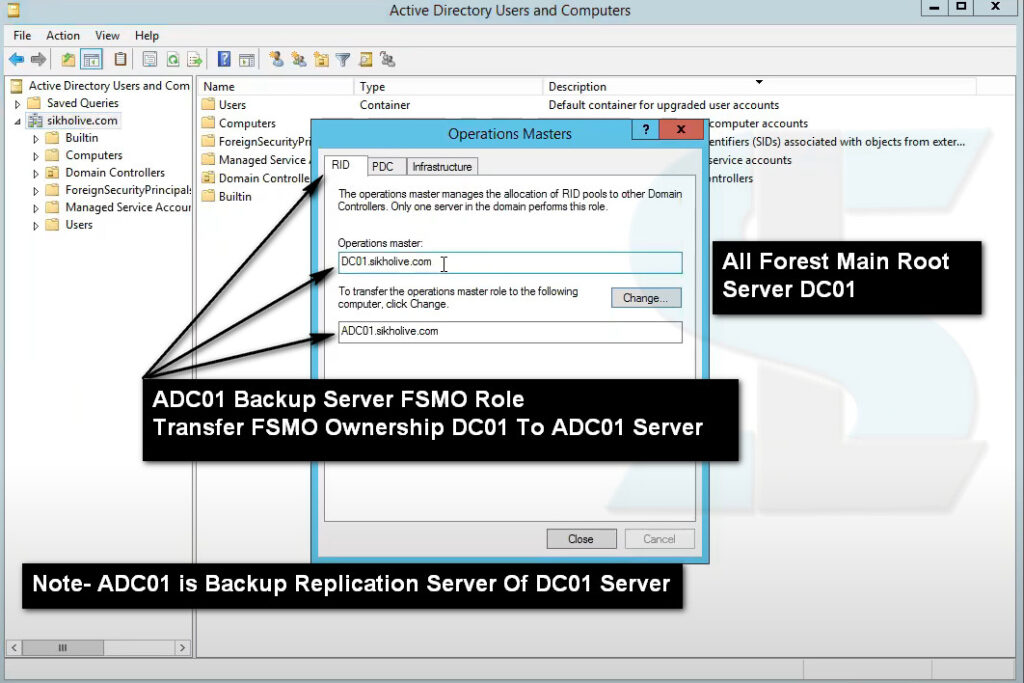Click the sikholive.com domain icon in tree
Image resolution: width=1024 pixels, height=683 pixels.
pyautogui.click(x=35, y=121)
